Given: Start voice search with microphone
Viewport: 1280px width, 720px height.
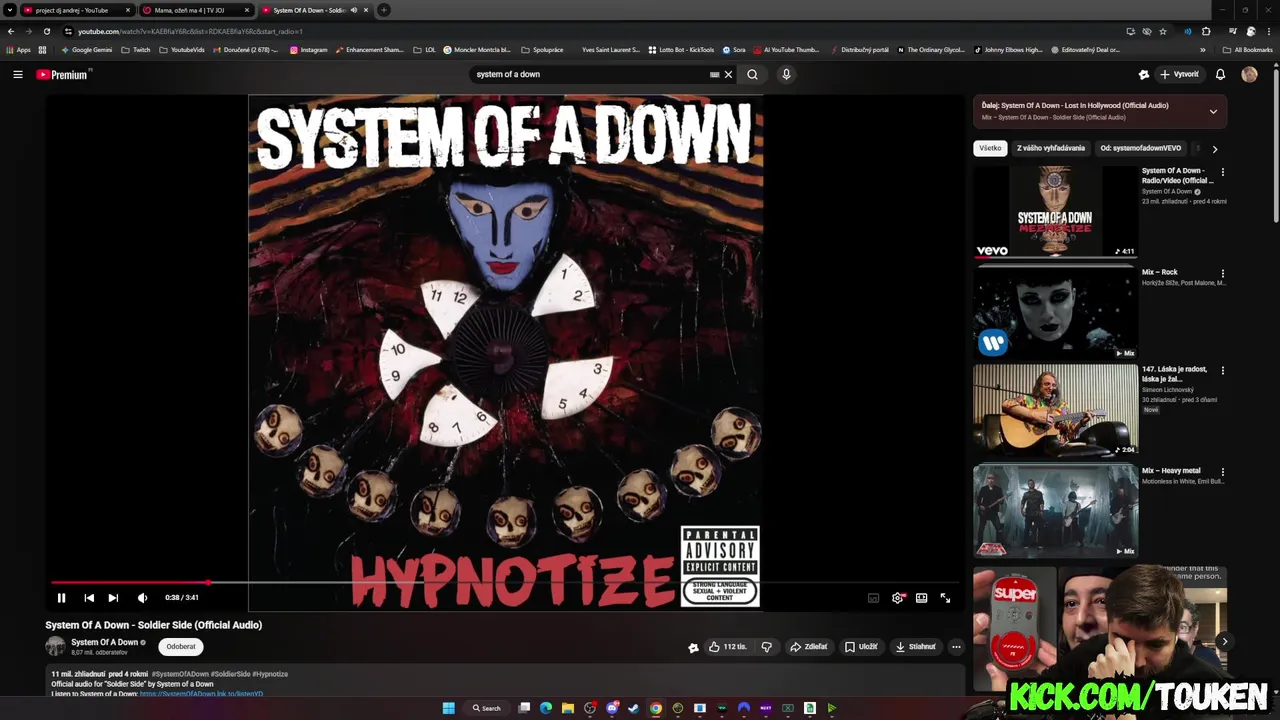Looking at the screenshot, I should pos(786,74).
